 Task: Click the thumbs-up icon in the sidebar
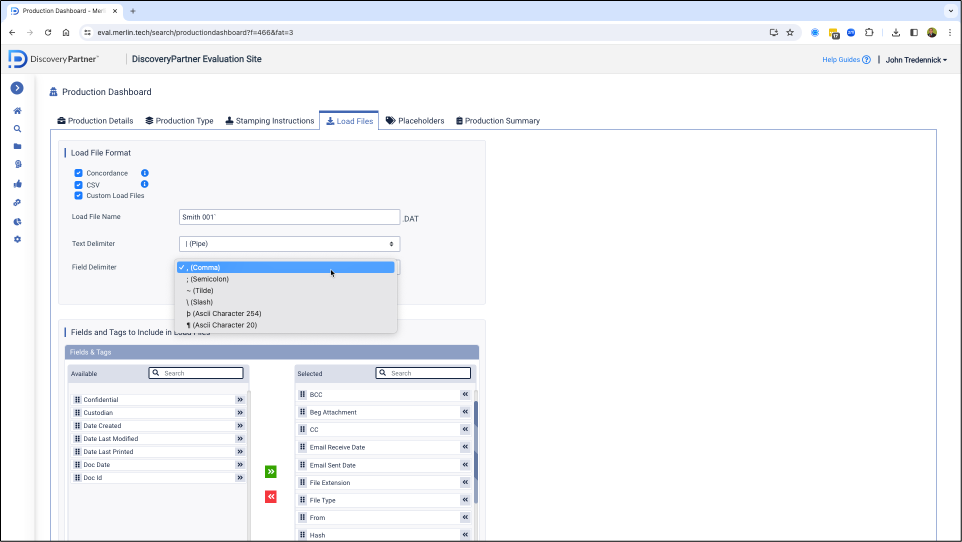tap(17, 184)
